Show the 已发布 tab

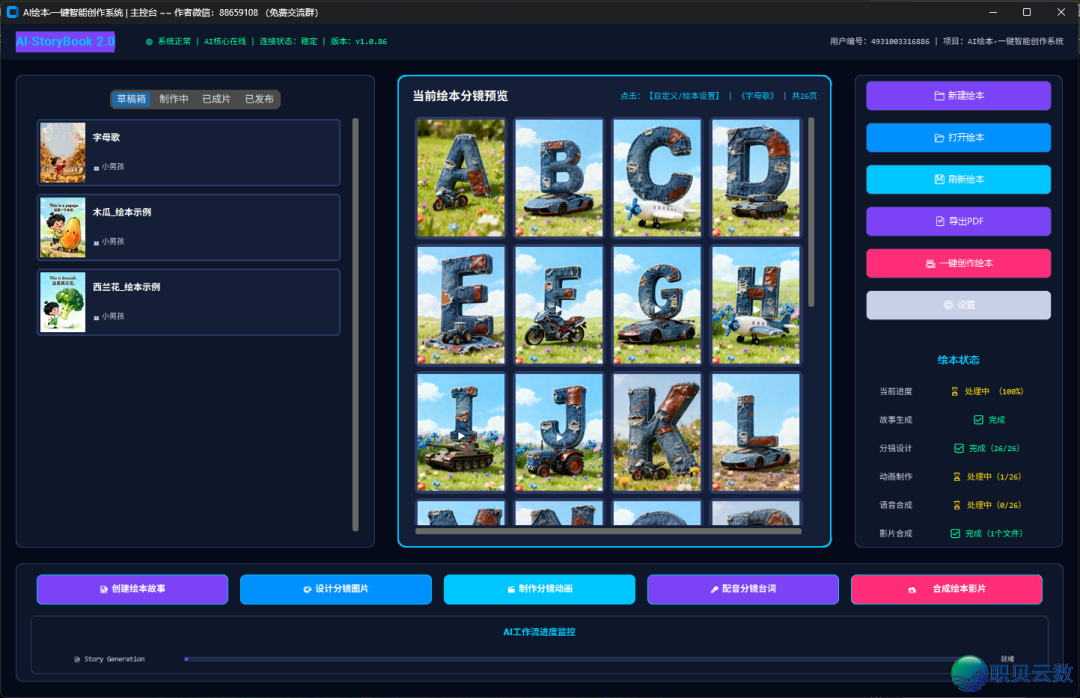259,99
